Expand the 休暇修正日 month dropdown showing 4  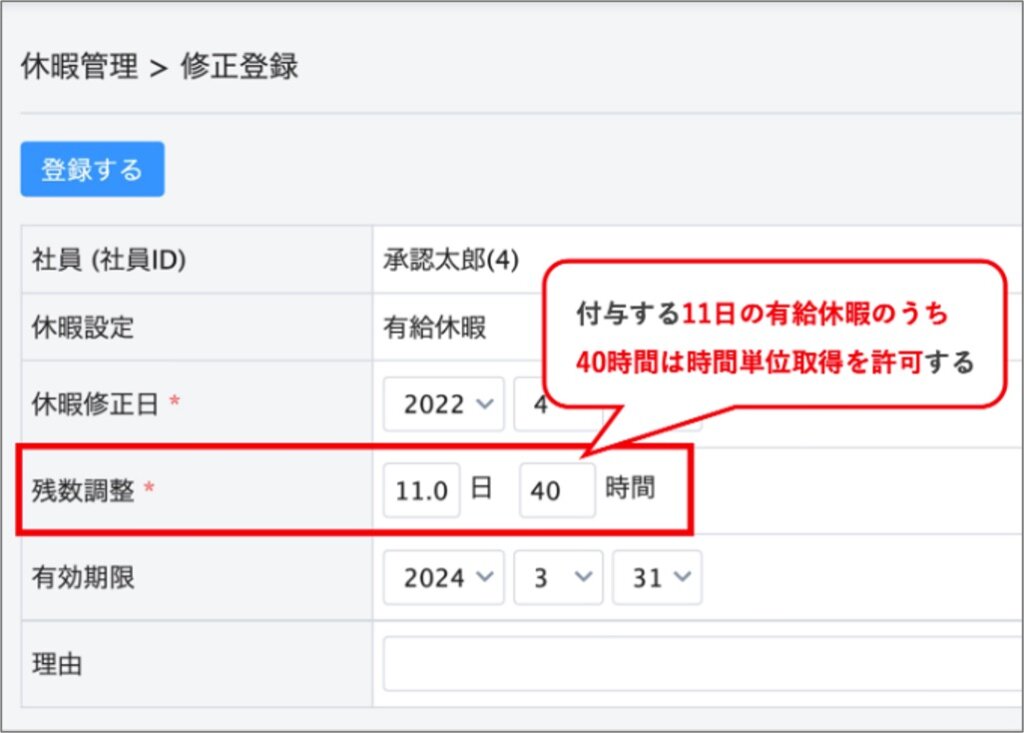click(529, 404)
